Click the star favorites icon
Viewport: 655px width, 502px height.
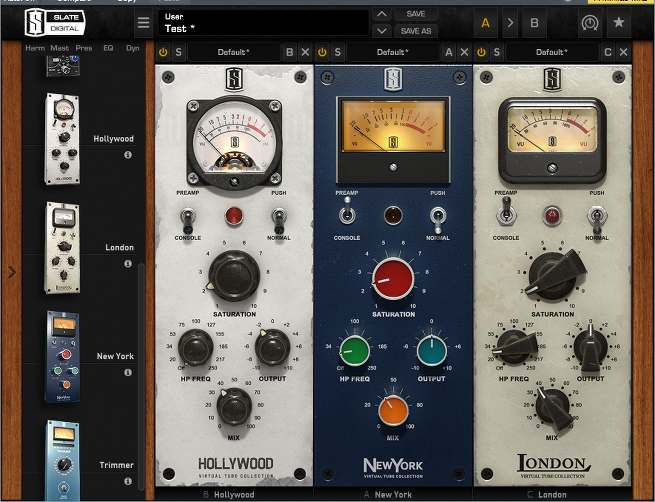(619, 23)
